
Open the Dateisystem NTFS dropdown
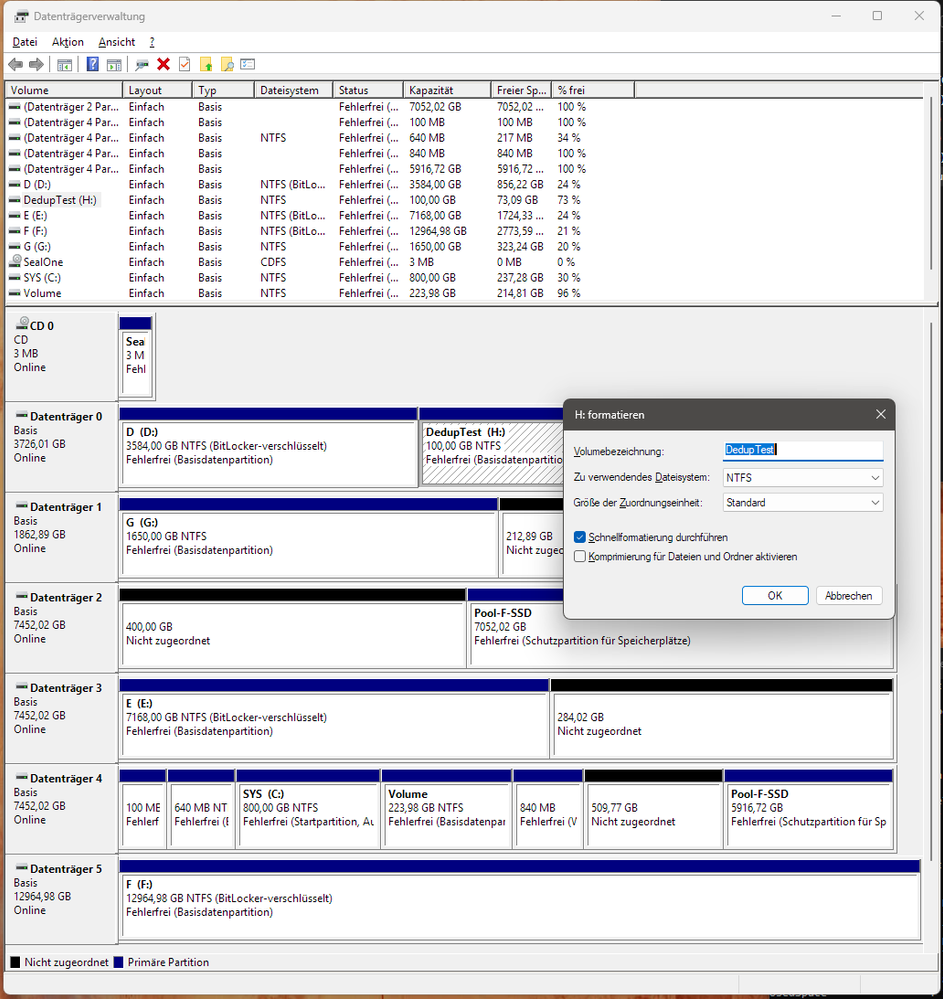click(x=803, y=477)
